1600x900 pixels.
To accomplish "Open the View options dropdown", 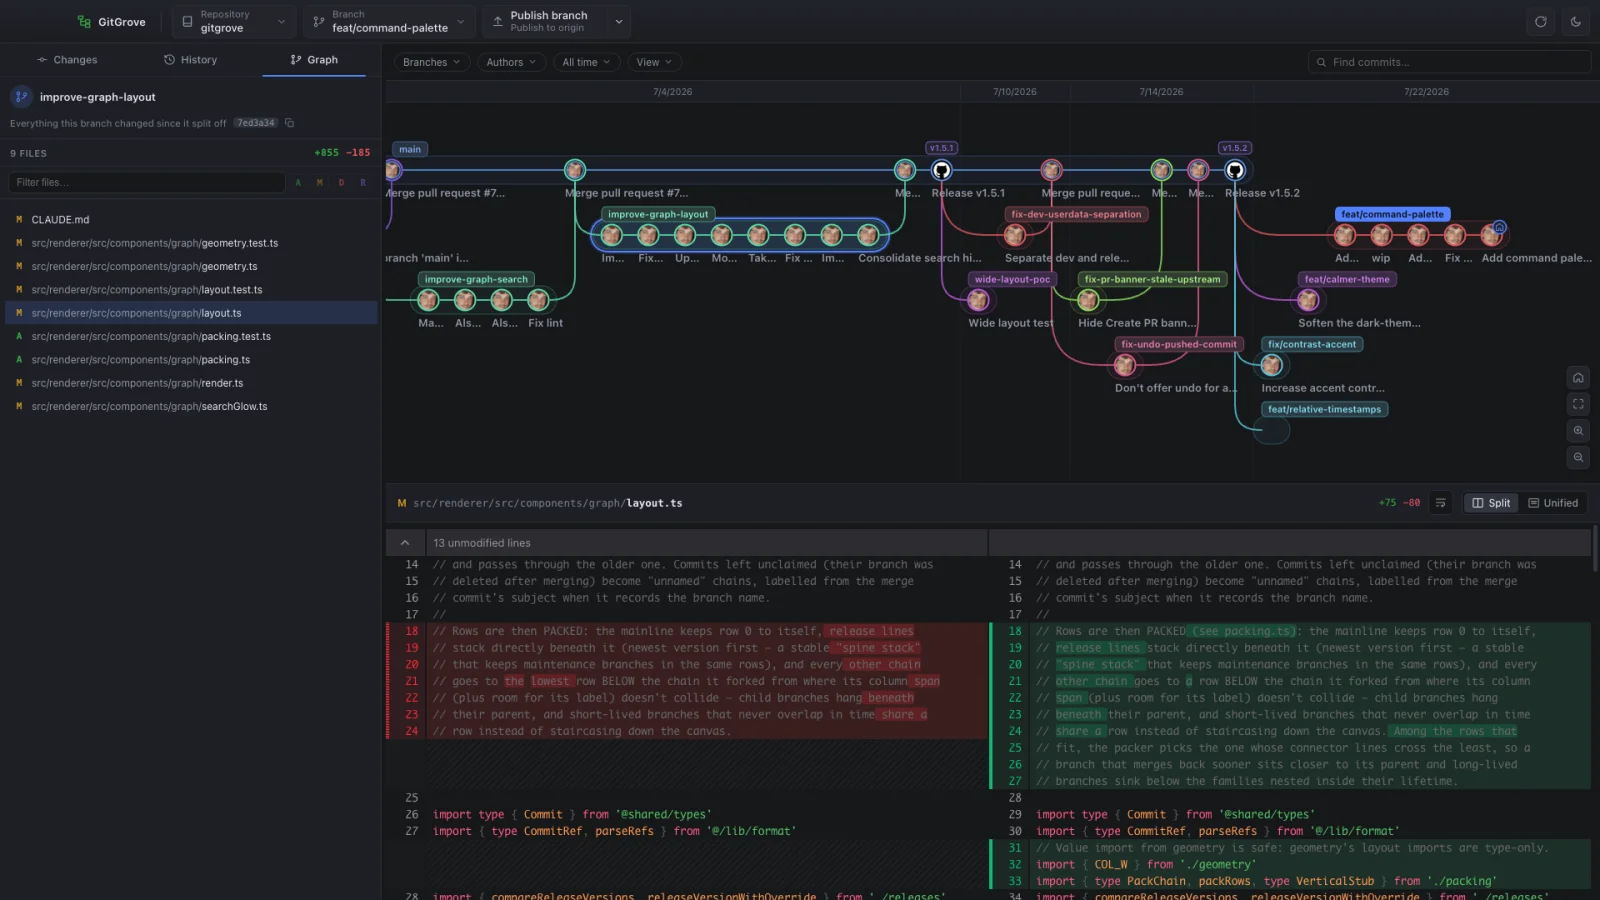I will 654,62.
